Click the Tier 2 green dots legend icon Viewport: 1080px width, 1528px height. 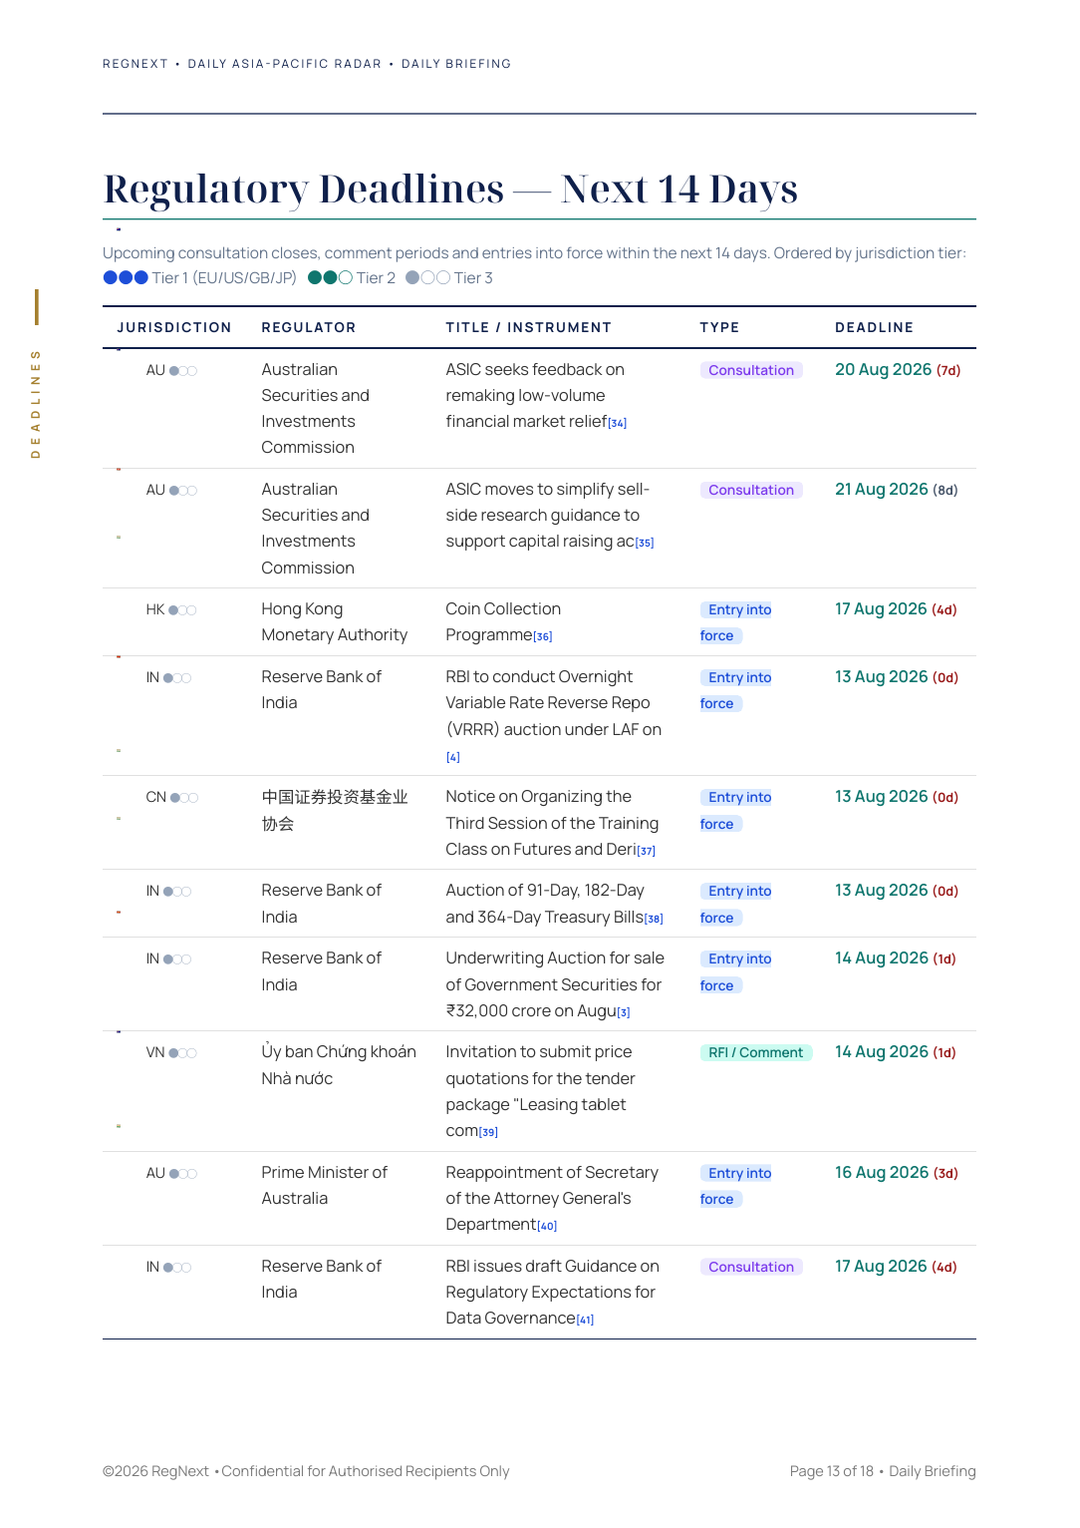[330, 278]
